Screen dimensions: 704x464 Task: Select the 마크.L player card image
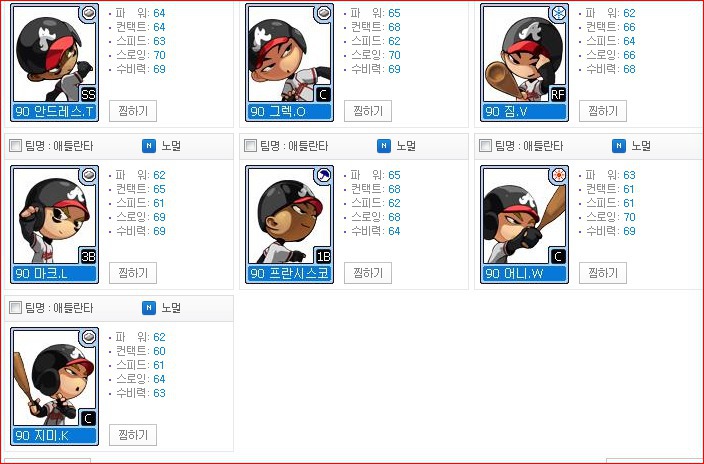tap(54, 224)
